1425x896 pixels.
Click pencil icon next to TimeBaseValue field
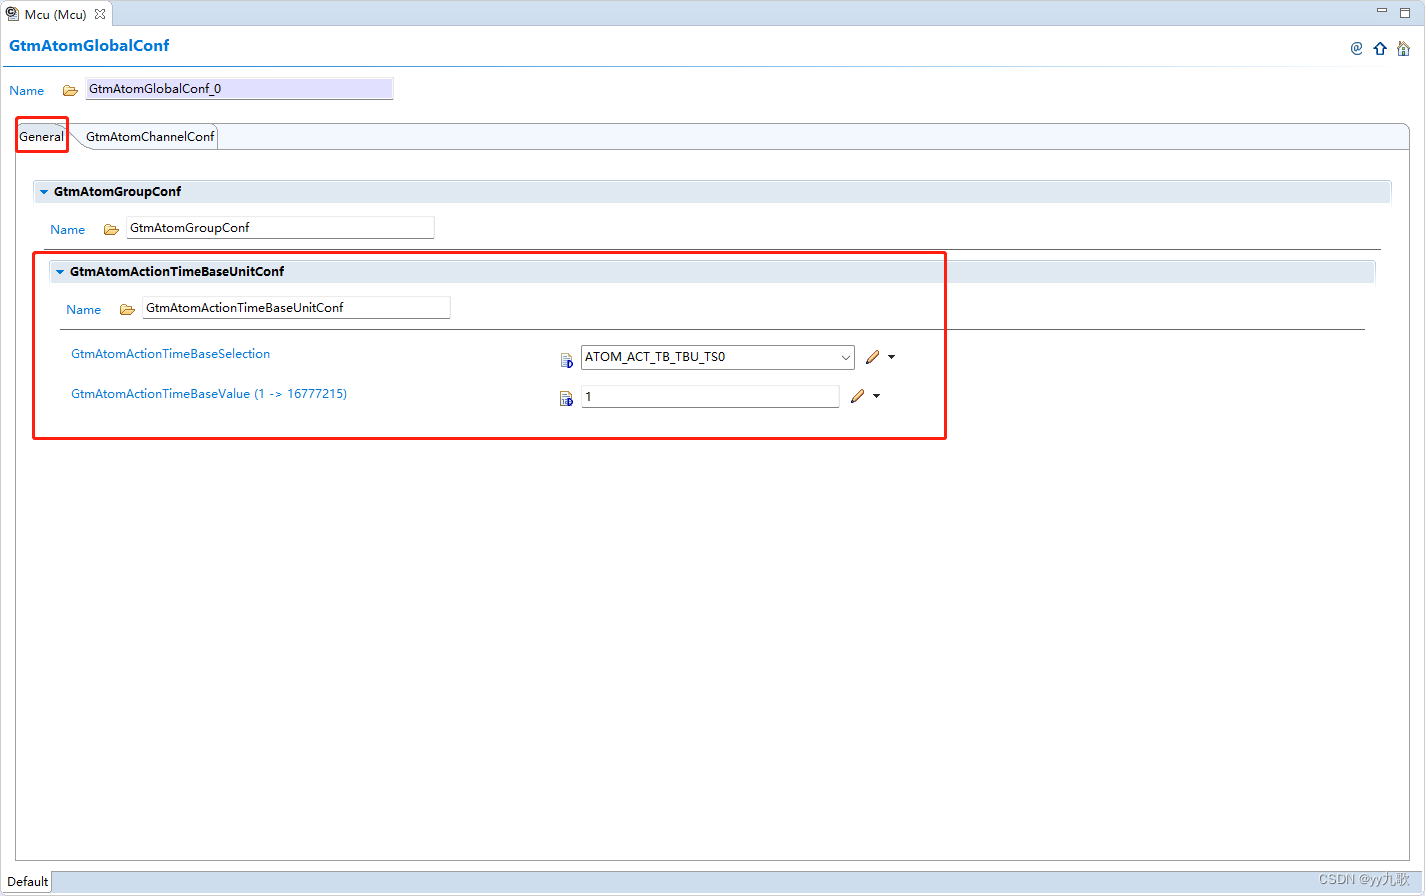click(857, 396)
